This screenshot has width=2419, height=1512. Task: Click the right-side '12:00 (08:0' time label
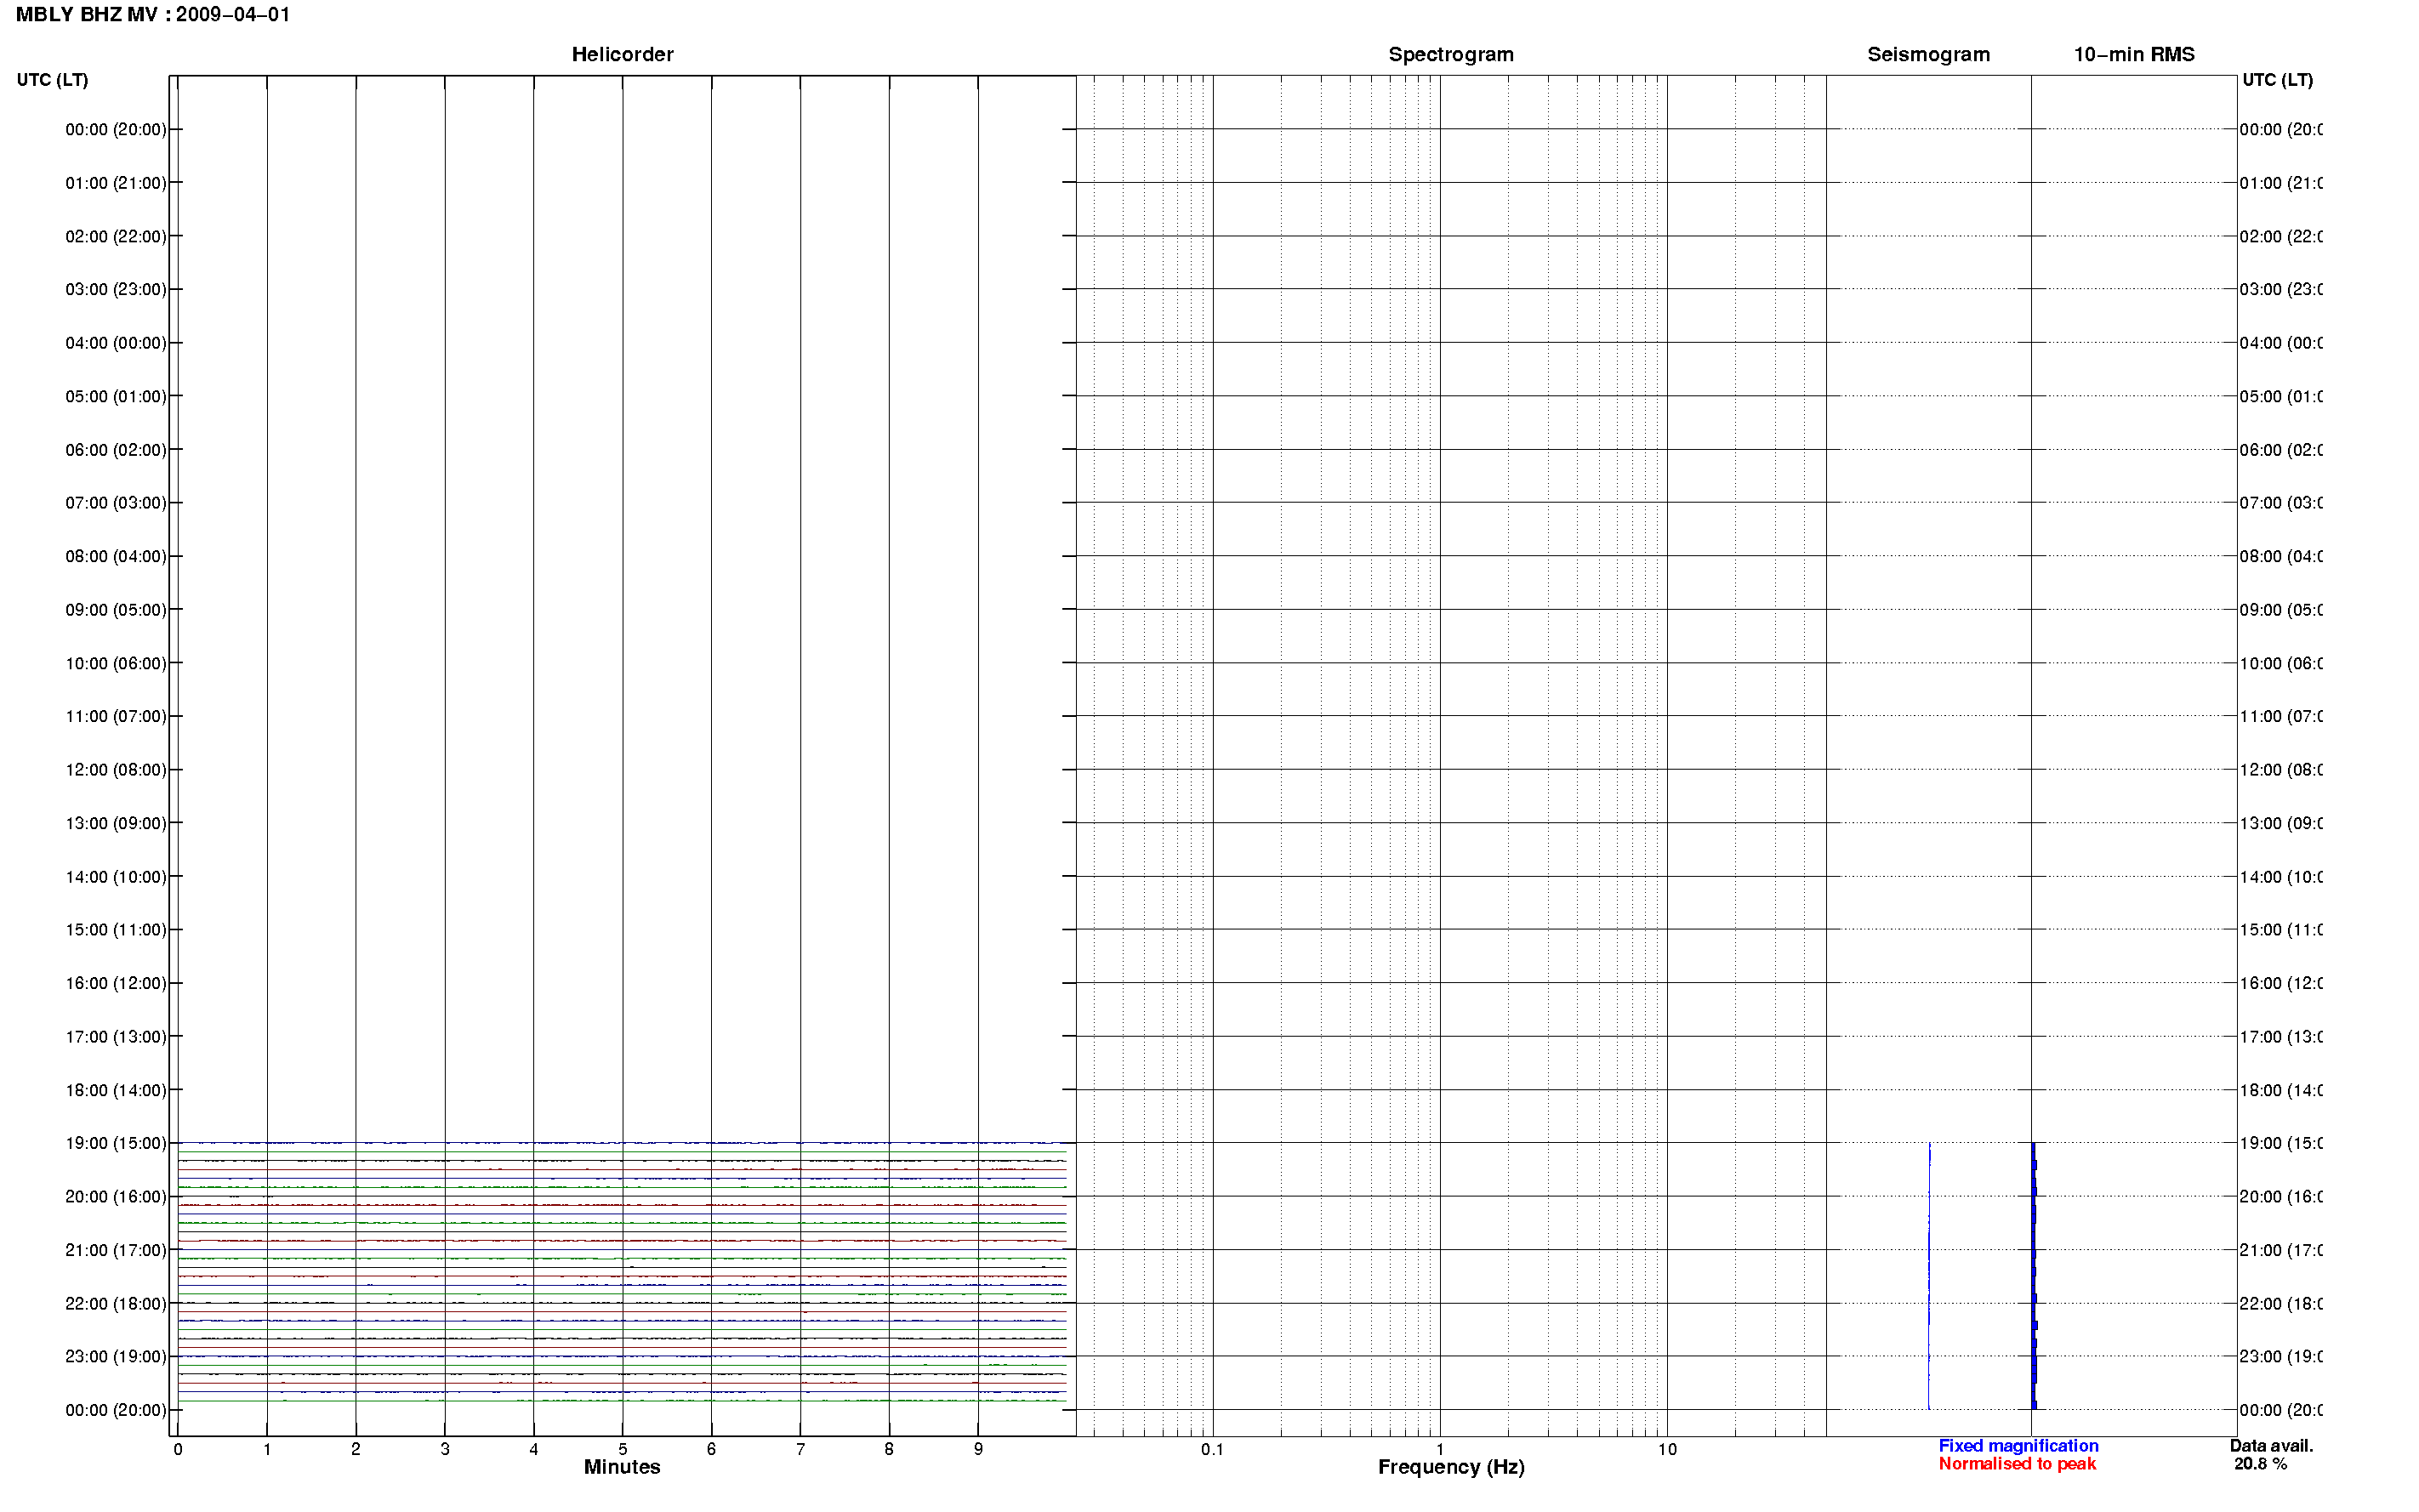point(2280,770)
